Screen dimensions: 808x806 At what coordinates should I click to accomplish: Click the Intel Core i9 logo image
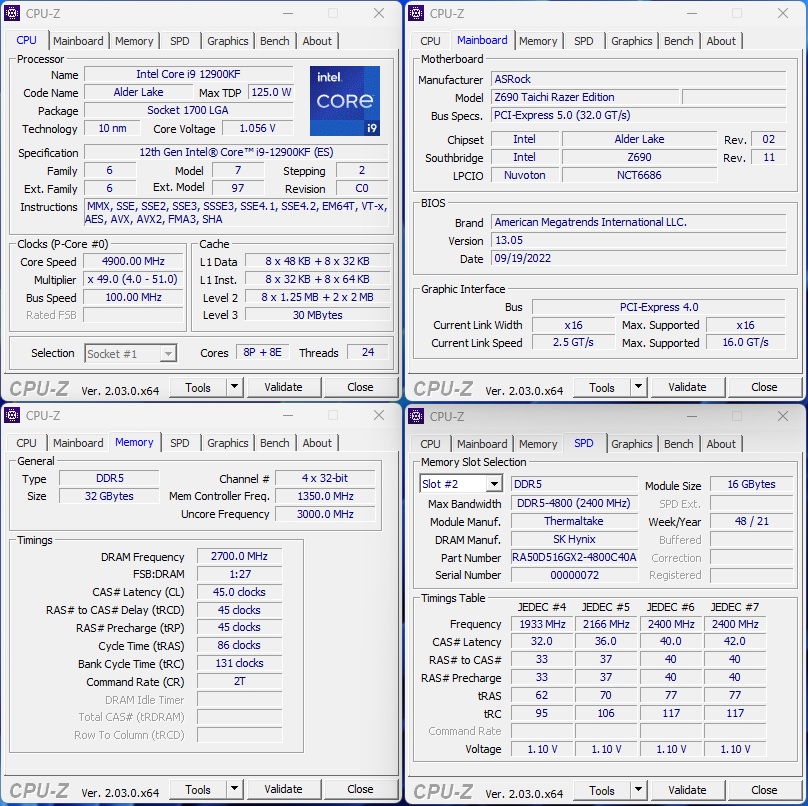click(x=344, y=101)
